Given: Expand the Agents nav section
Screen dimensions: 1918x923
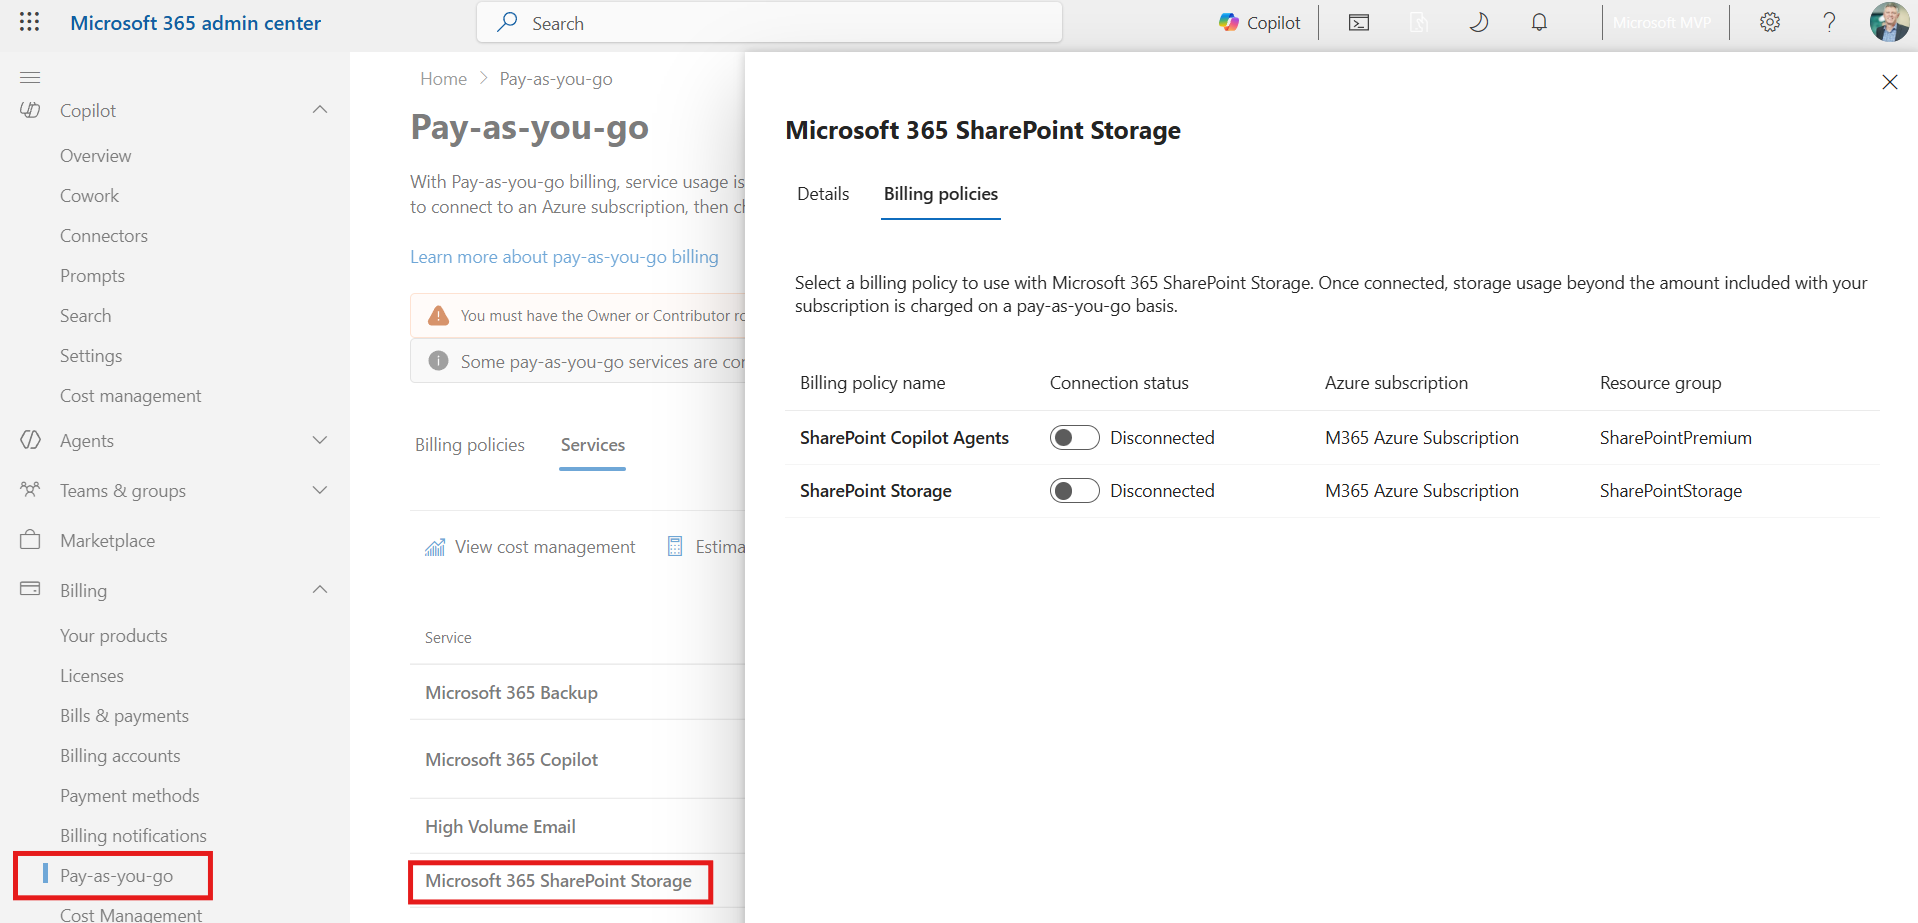Looking at the screenshot, I should coord(320,440).
